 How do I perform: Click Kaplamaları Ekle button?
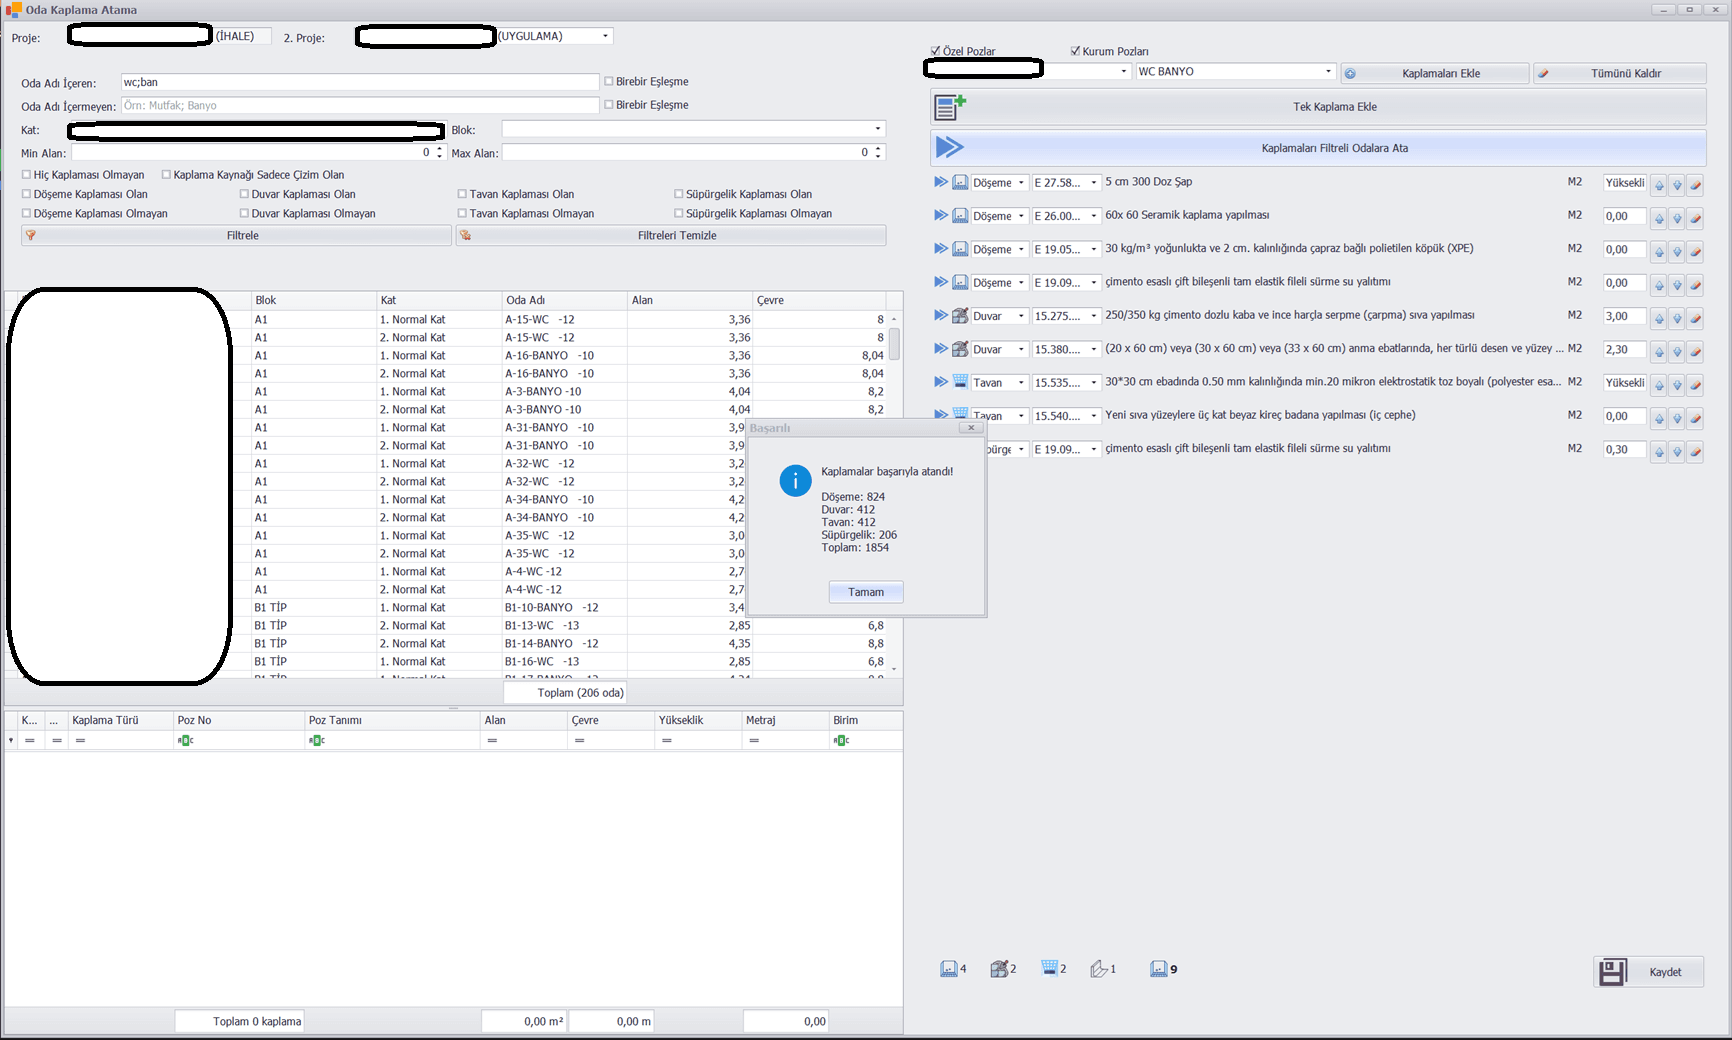click(x=1435, y=73)
